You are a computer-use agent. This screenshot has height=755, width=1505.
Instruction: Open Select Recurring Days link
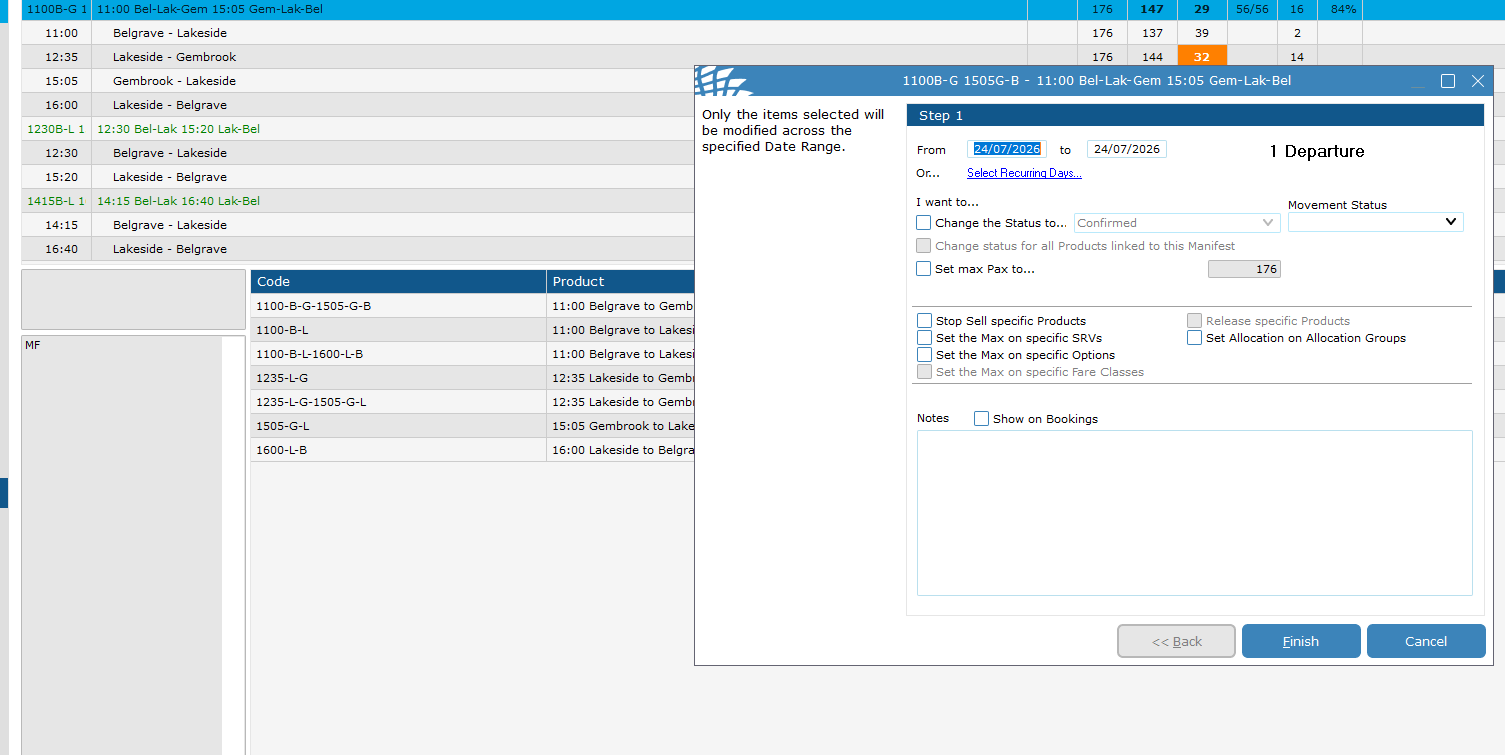pos(1024,173)
